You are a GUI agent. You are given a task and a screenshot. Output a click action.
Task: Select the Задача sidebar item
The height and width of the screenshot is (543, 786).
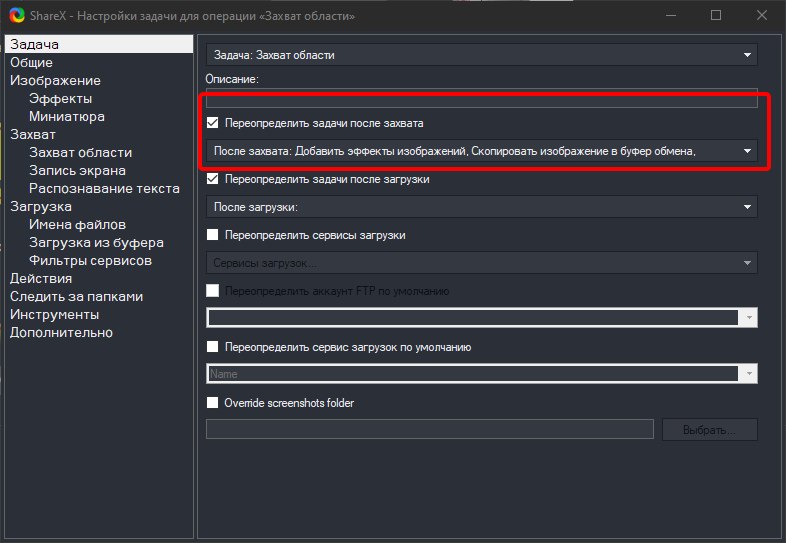(x=99, y=44)
